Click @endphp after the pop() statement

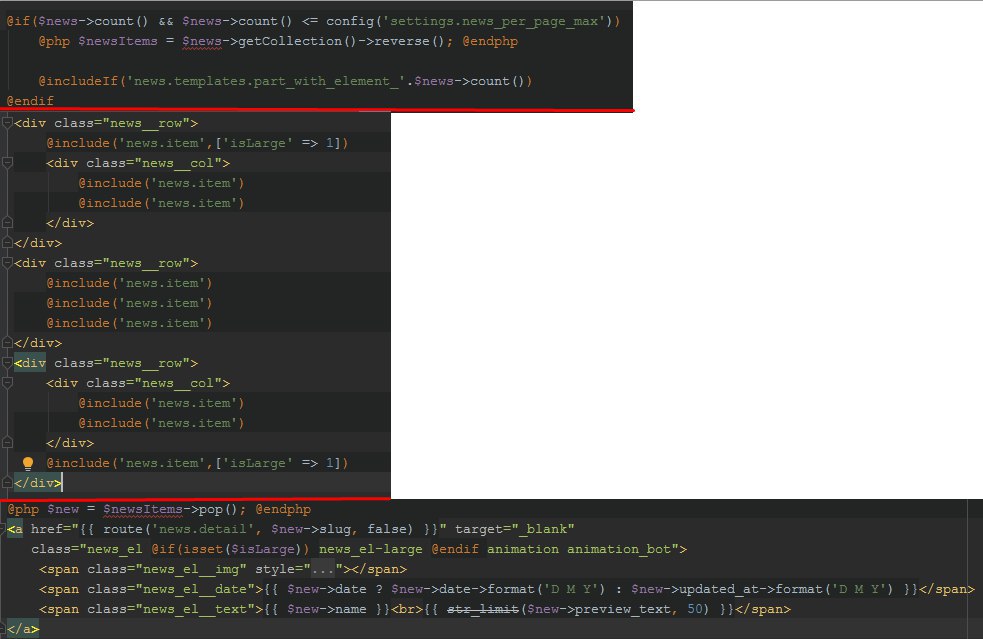click(x=283, y=509)
